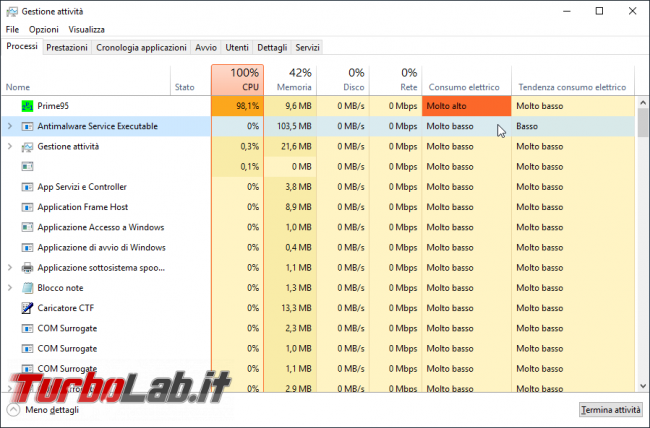
Task: Open the Avvio tab
Action: 206,48
